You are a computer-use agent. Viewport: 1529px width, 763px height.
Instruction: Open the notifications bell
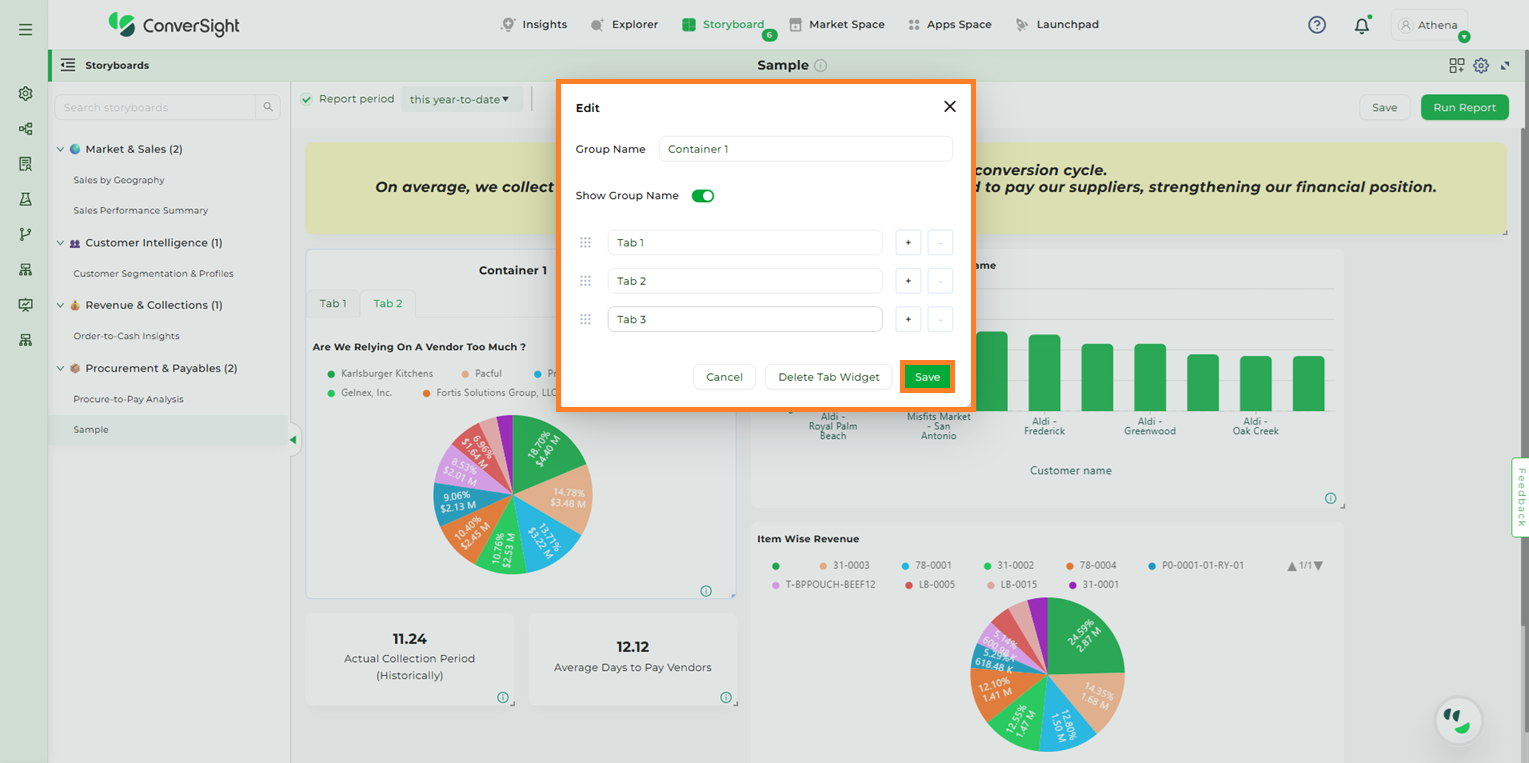tap(1361, 26)
